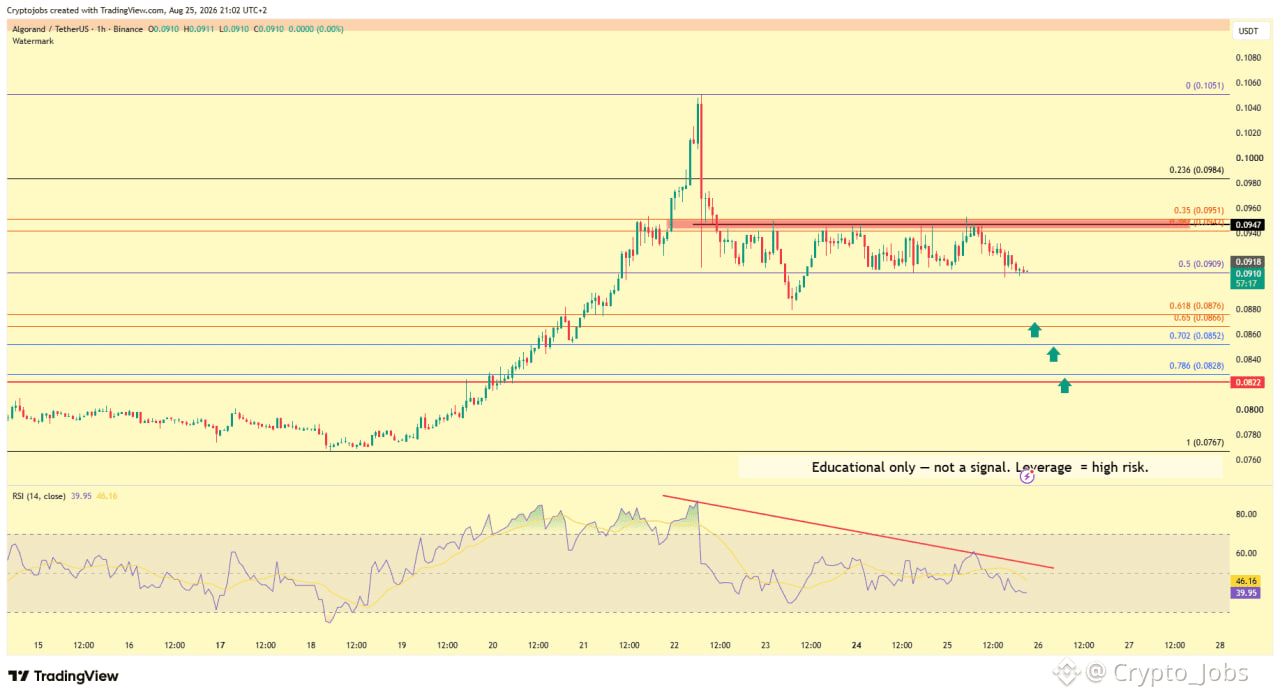Click the purple 39.95 RSI value label
This screenshot has height=697, width=1280.
click(x=1247, y=592)
